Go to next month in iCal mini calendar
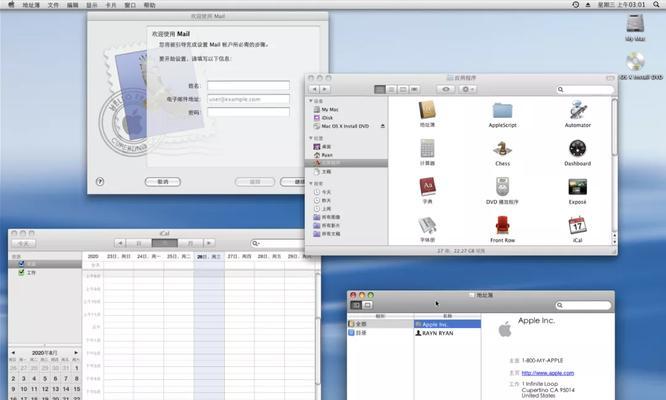Viewport: 666px width, 400px height. (x=76, y=352)
